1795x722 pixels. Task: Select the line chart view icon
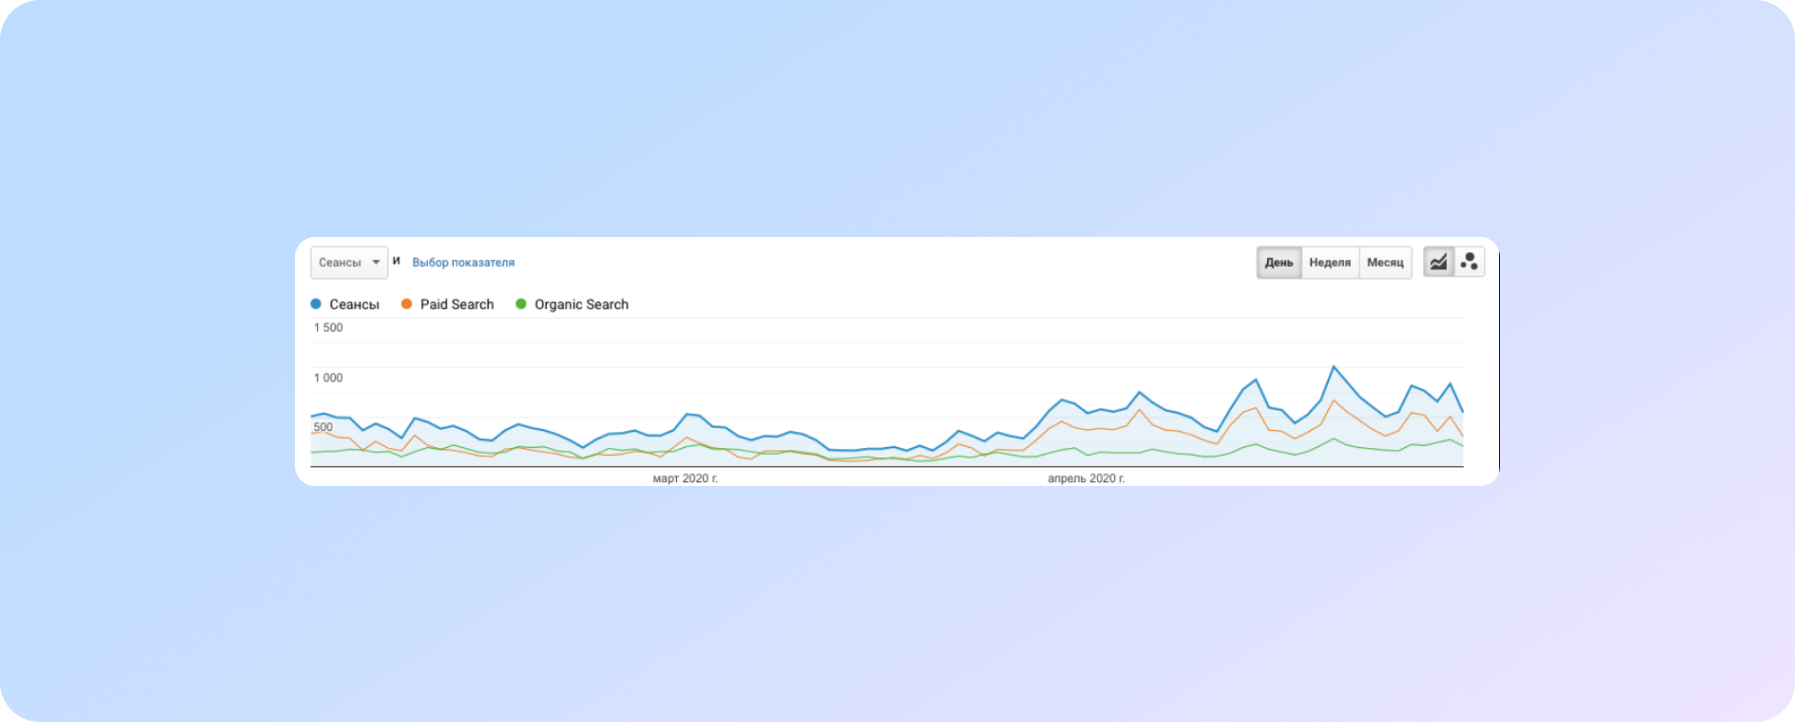click(x=1438, y=262)
